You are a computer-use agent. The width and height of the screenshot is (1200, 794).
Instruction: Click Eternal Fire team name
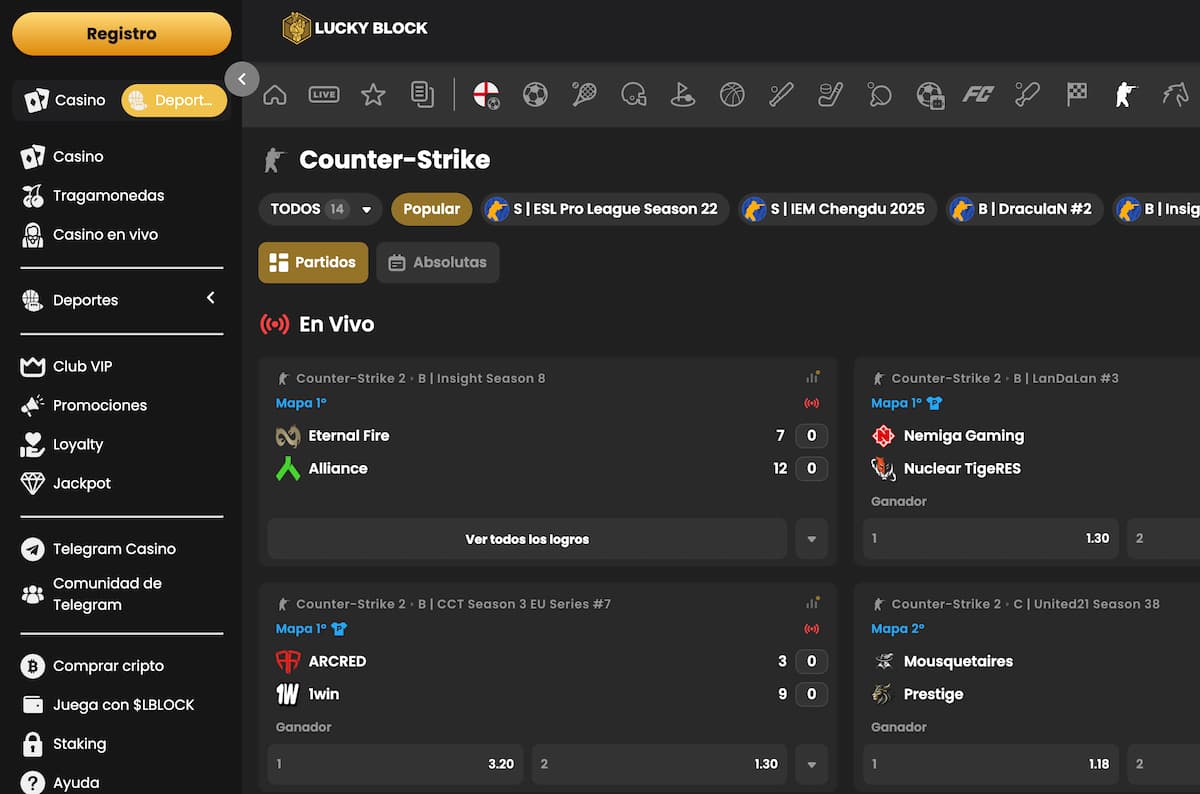click(x=349, y=436)
